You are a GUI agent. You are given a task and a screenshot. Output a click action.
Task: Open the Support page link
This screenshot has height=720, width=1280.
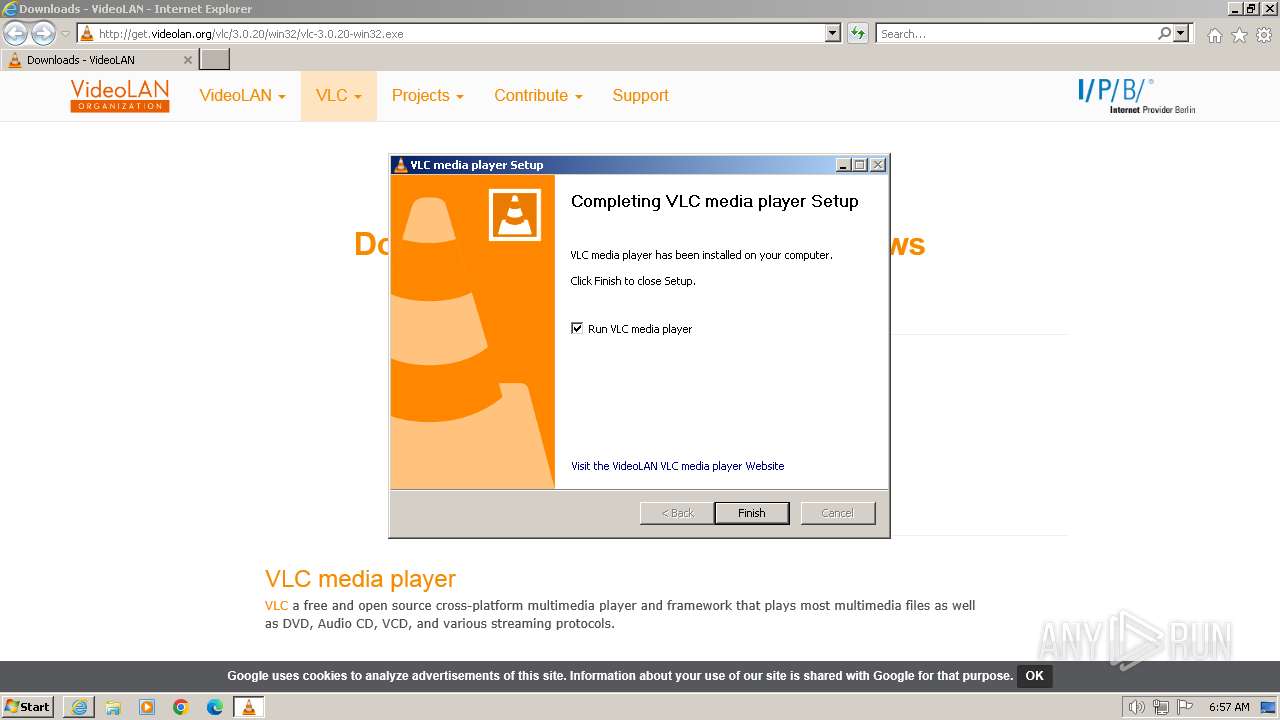coord(640,96)
